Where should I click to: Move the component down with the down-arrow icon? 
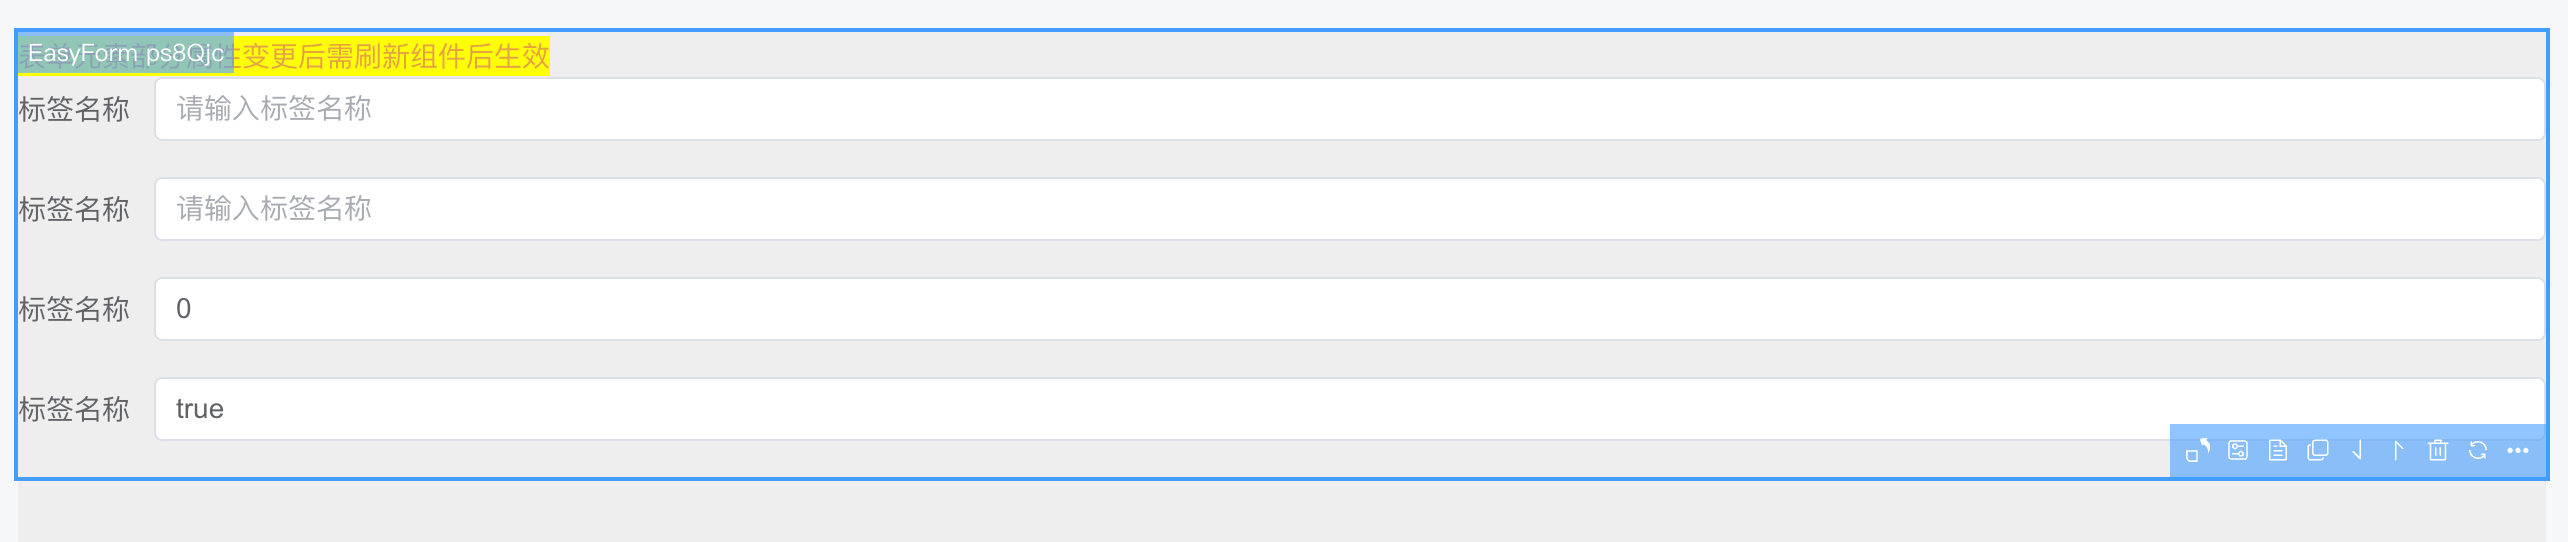click(2358, 451)
